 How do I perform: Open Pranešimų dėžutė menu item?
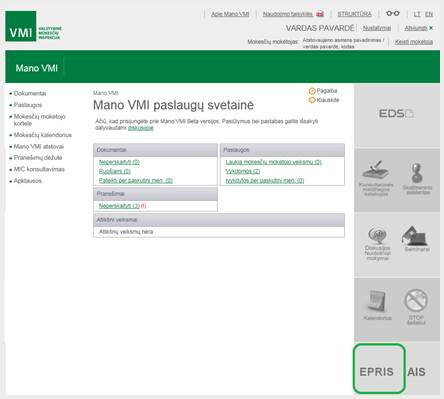[38, 158]
